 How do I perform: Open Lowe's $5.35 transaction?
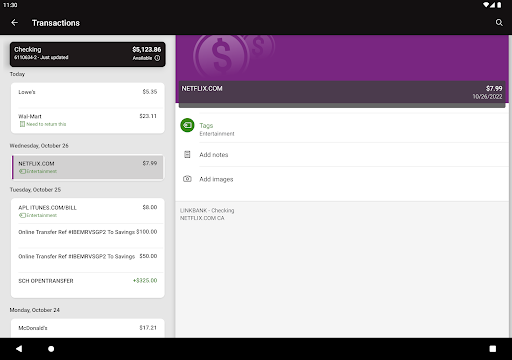[x=88, y=95]
